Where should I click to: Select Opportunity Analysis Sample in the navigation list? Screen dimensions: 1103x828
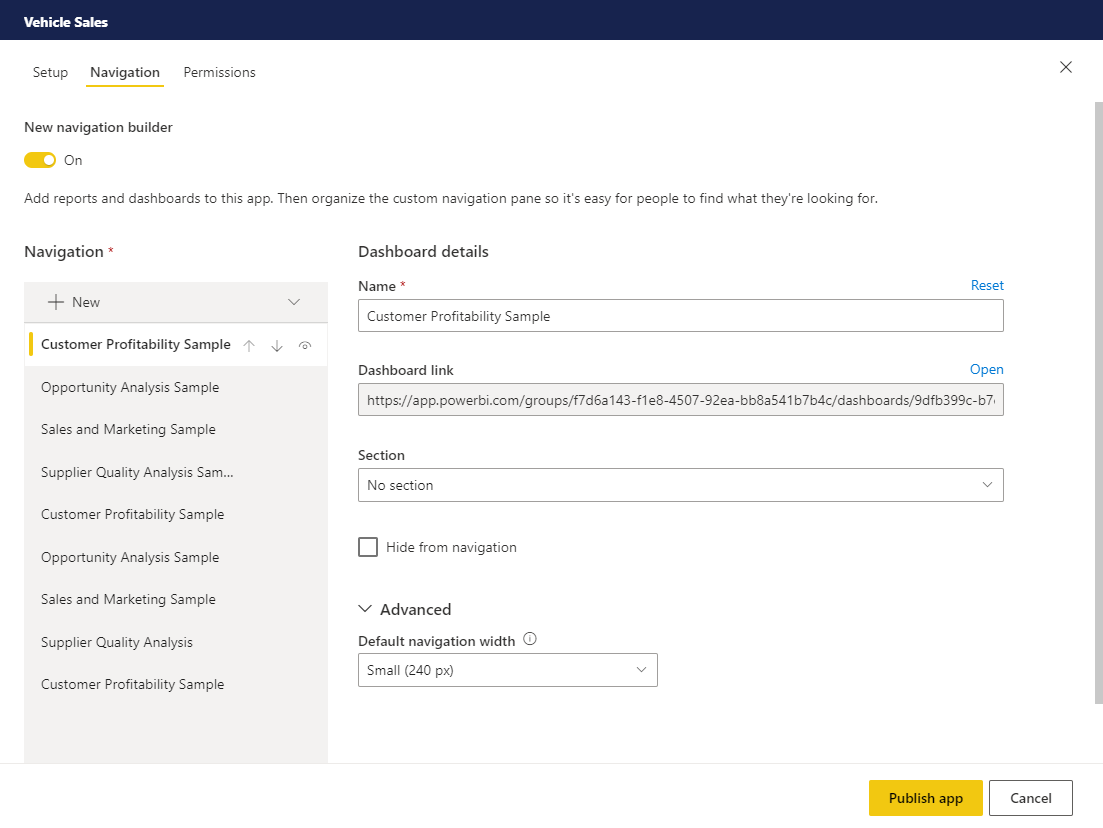point(131,387)
